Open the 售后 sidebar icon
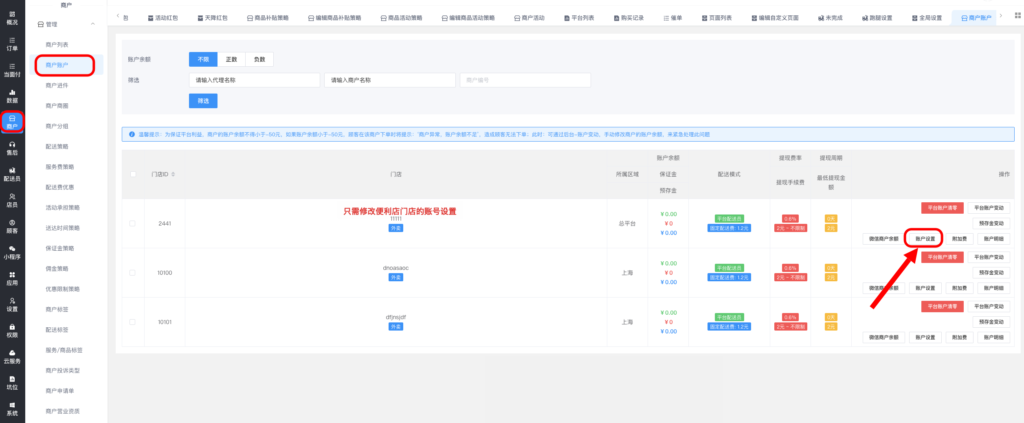 pyautogui.click(x=12, y=148)
